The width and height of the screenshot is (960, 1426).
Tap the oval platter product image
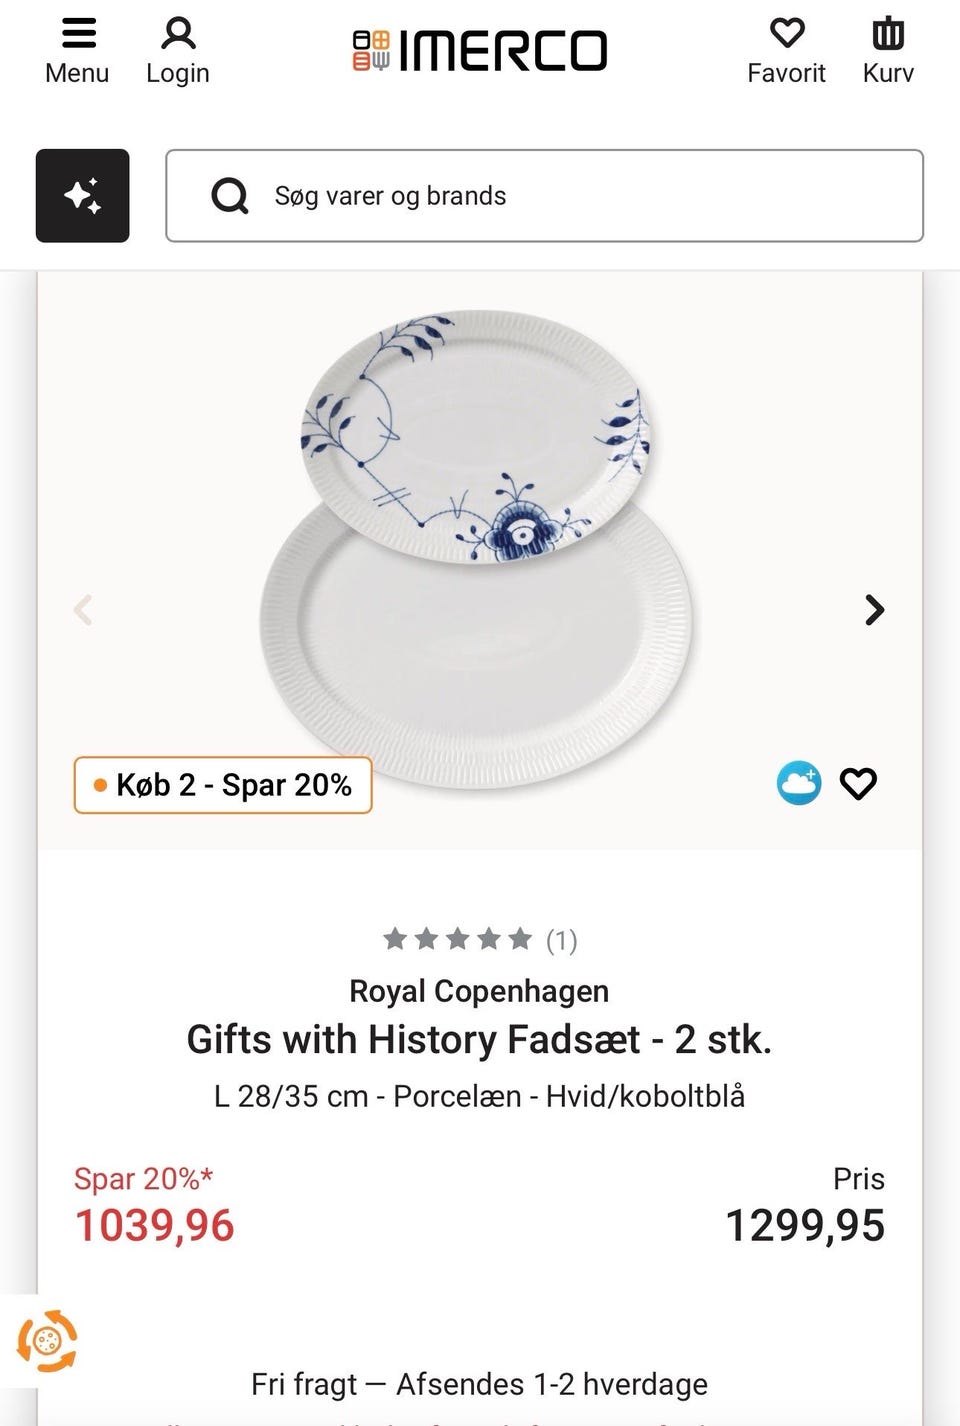tap(478, 550)
